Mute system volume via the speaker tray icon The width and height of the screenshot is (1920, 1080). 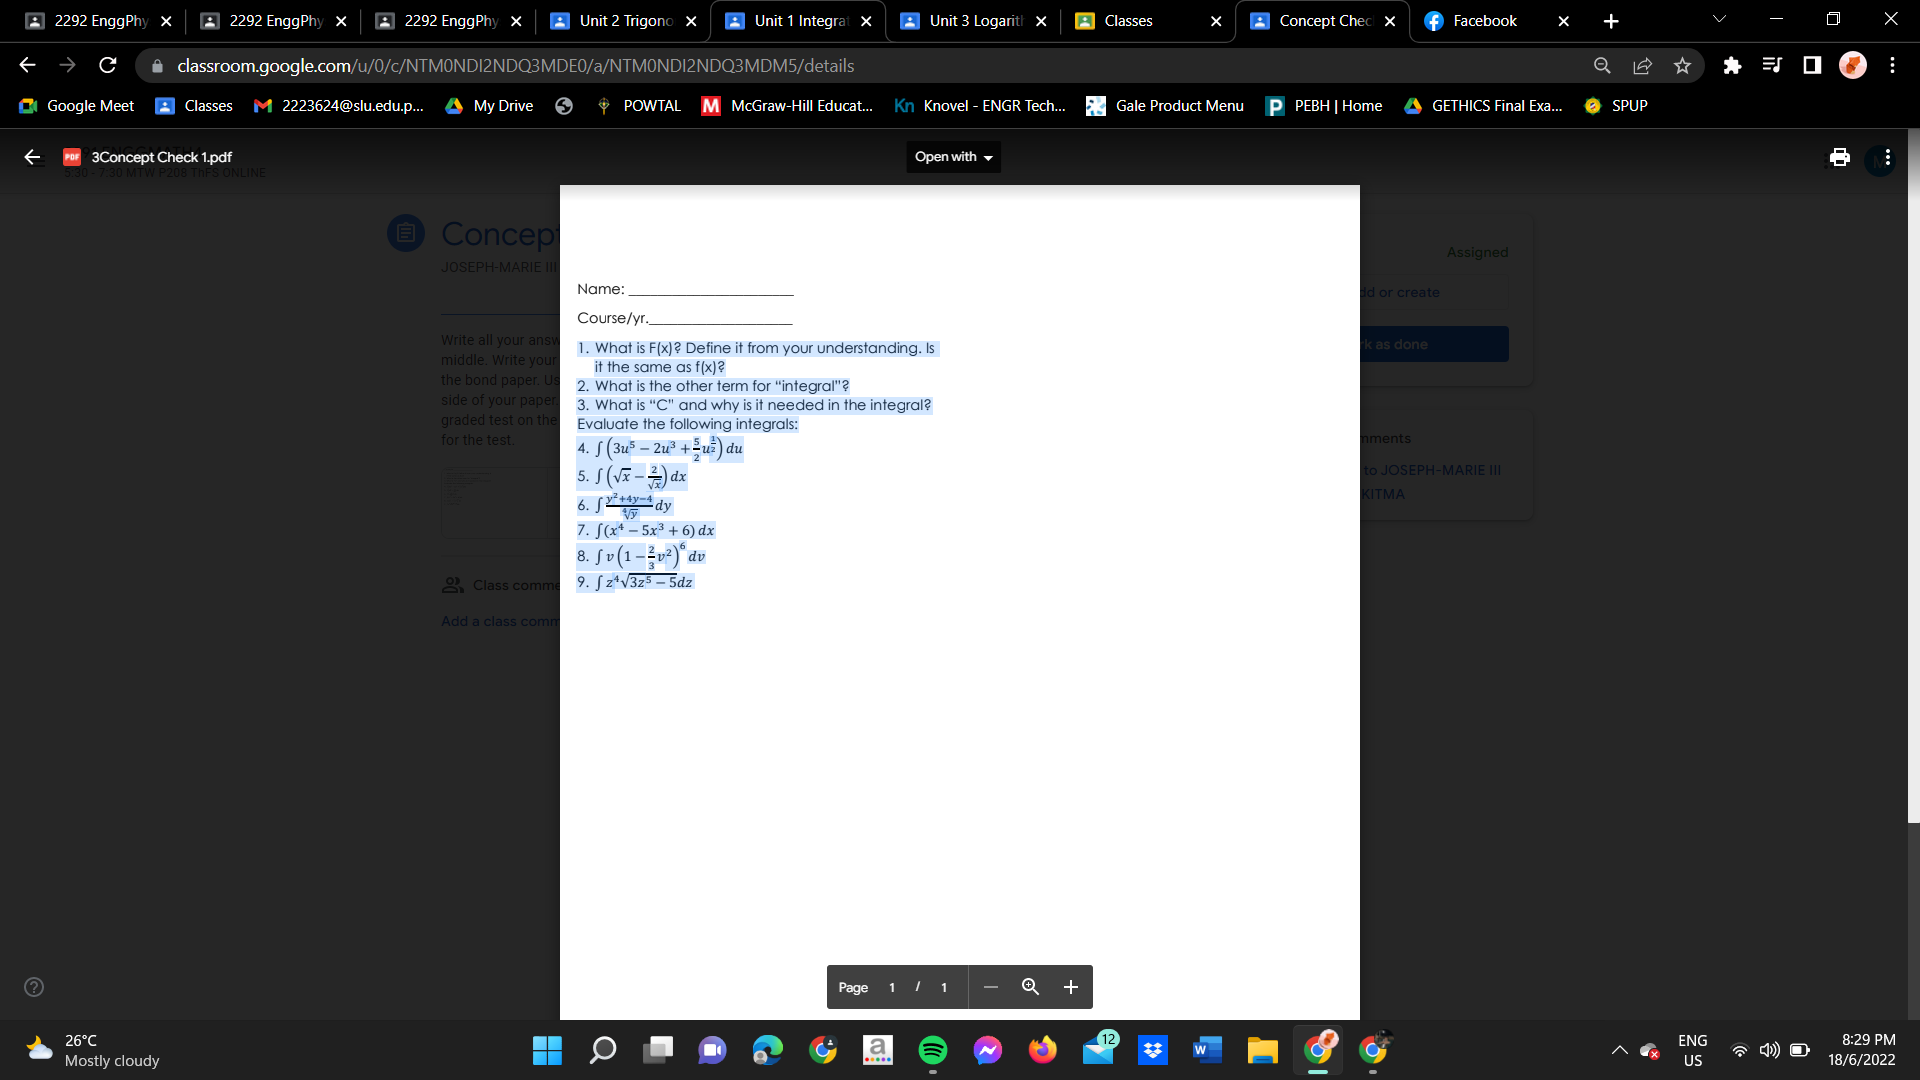(x=1769, y=1051)
